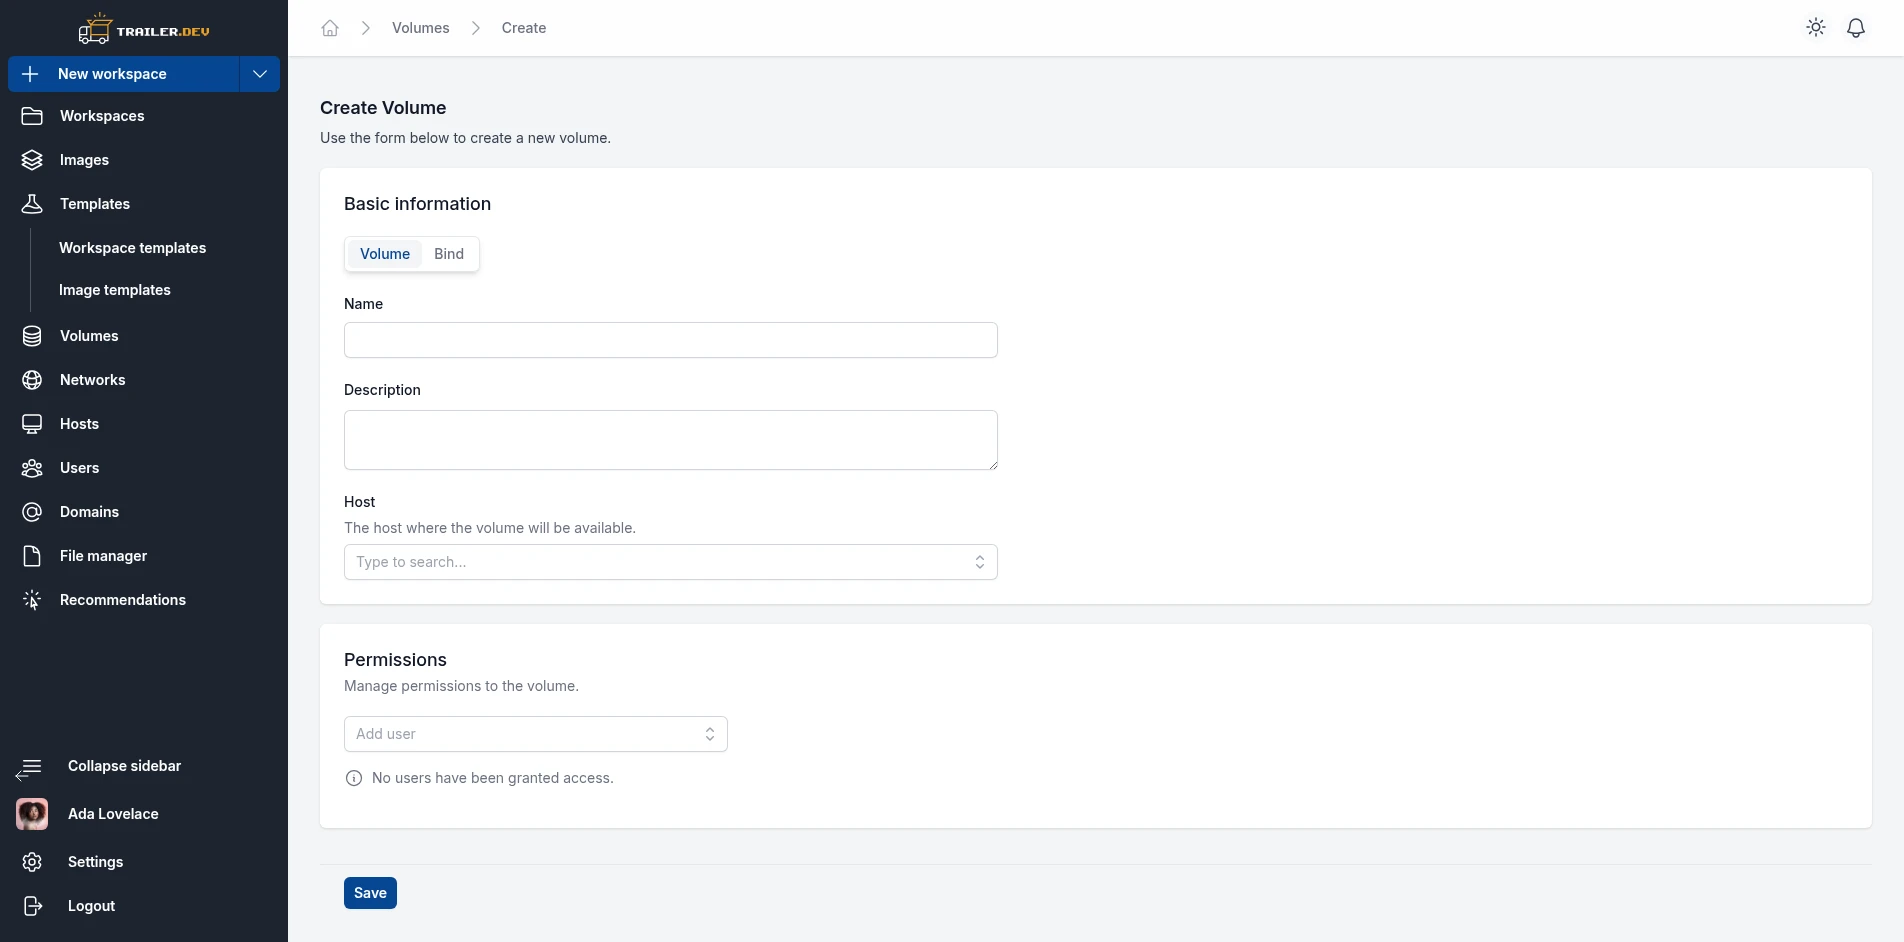Focus the Name input field
The width and height of the screenshot is (1904, 942).
pos(671,340)
